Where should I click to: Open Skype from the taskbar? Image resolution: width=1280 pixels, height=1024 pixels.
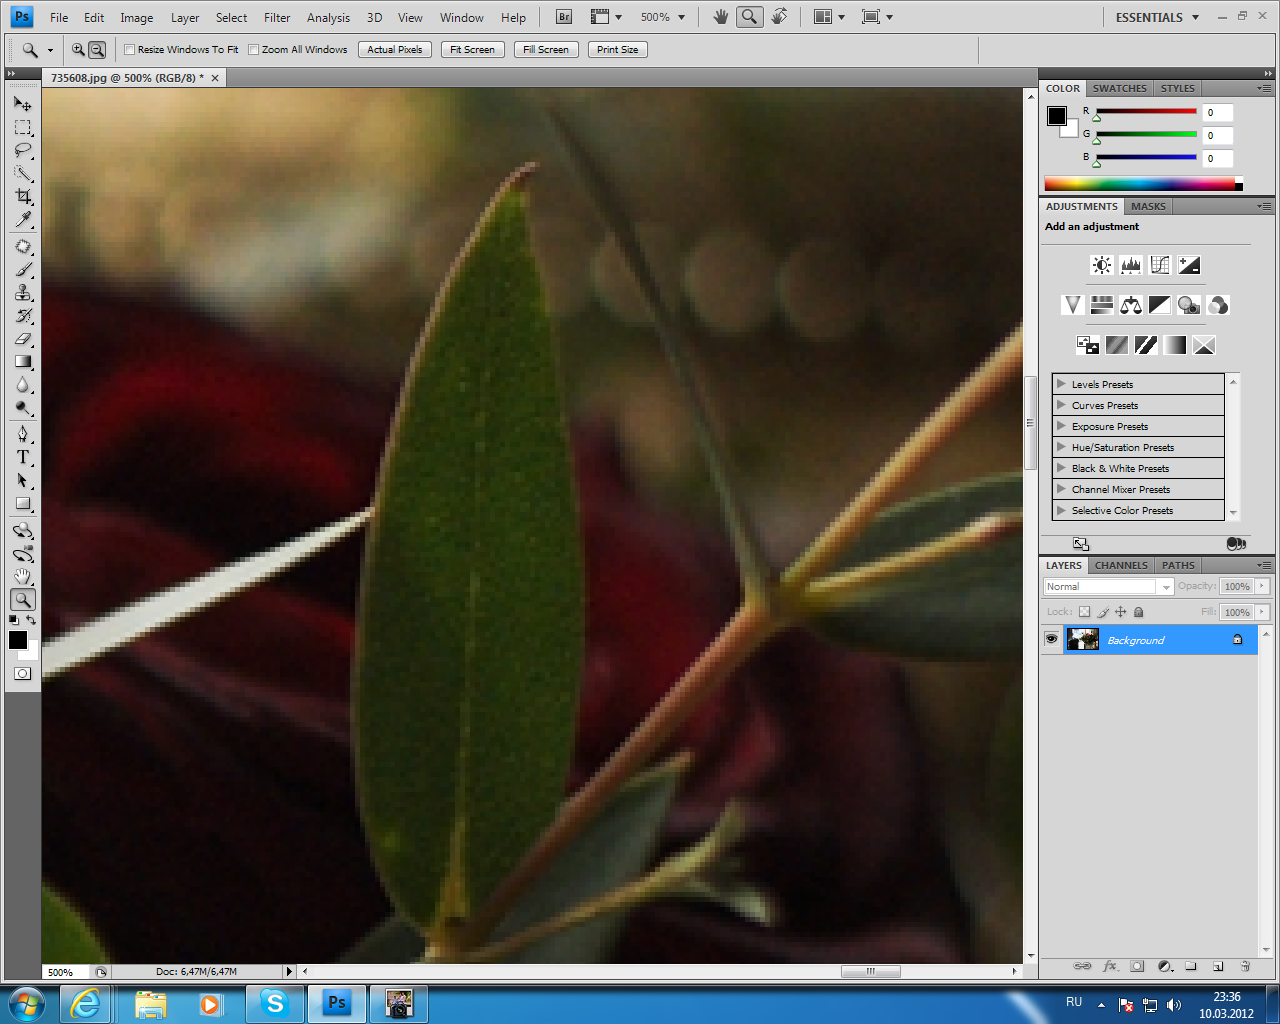point(274,1003)
